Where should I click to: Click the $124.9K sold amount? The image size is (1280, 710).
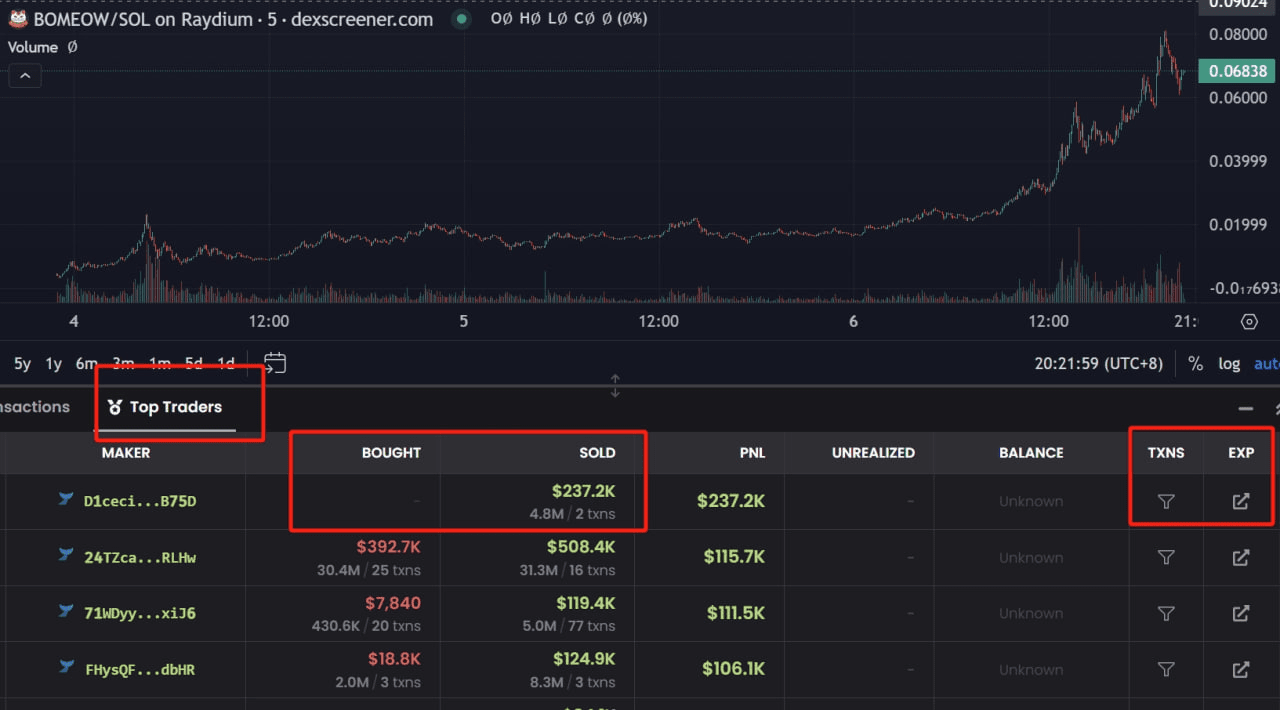tap(584, 659)
